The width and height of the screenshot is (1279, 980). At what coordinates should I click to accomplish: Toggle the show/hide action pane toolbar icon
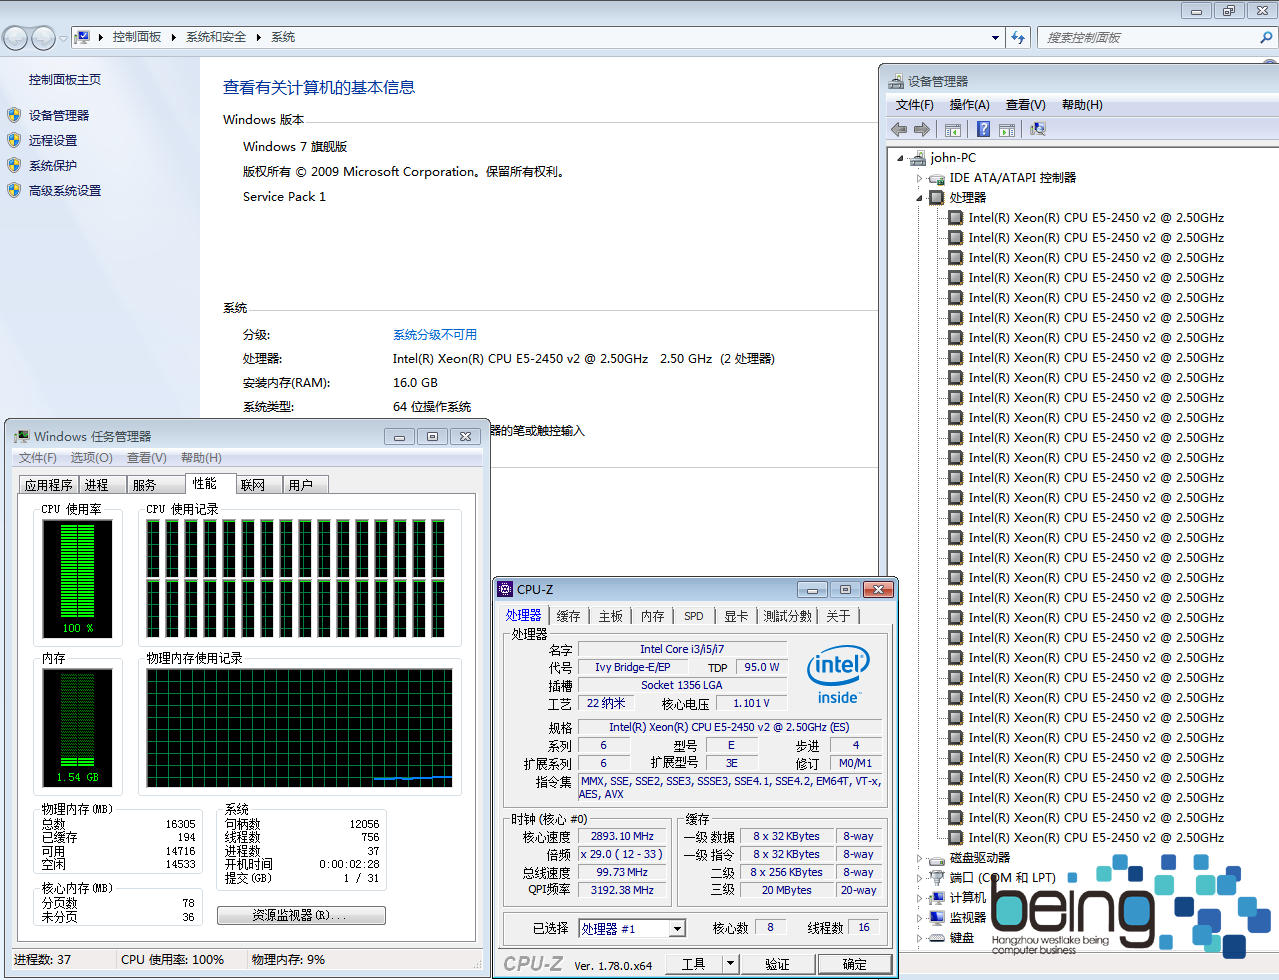pos(1007,129)
